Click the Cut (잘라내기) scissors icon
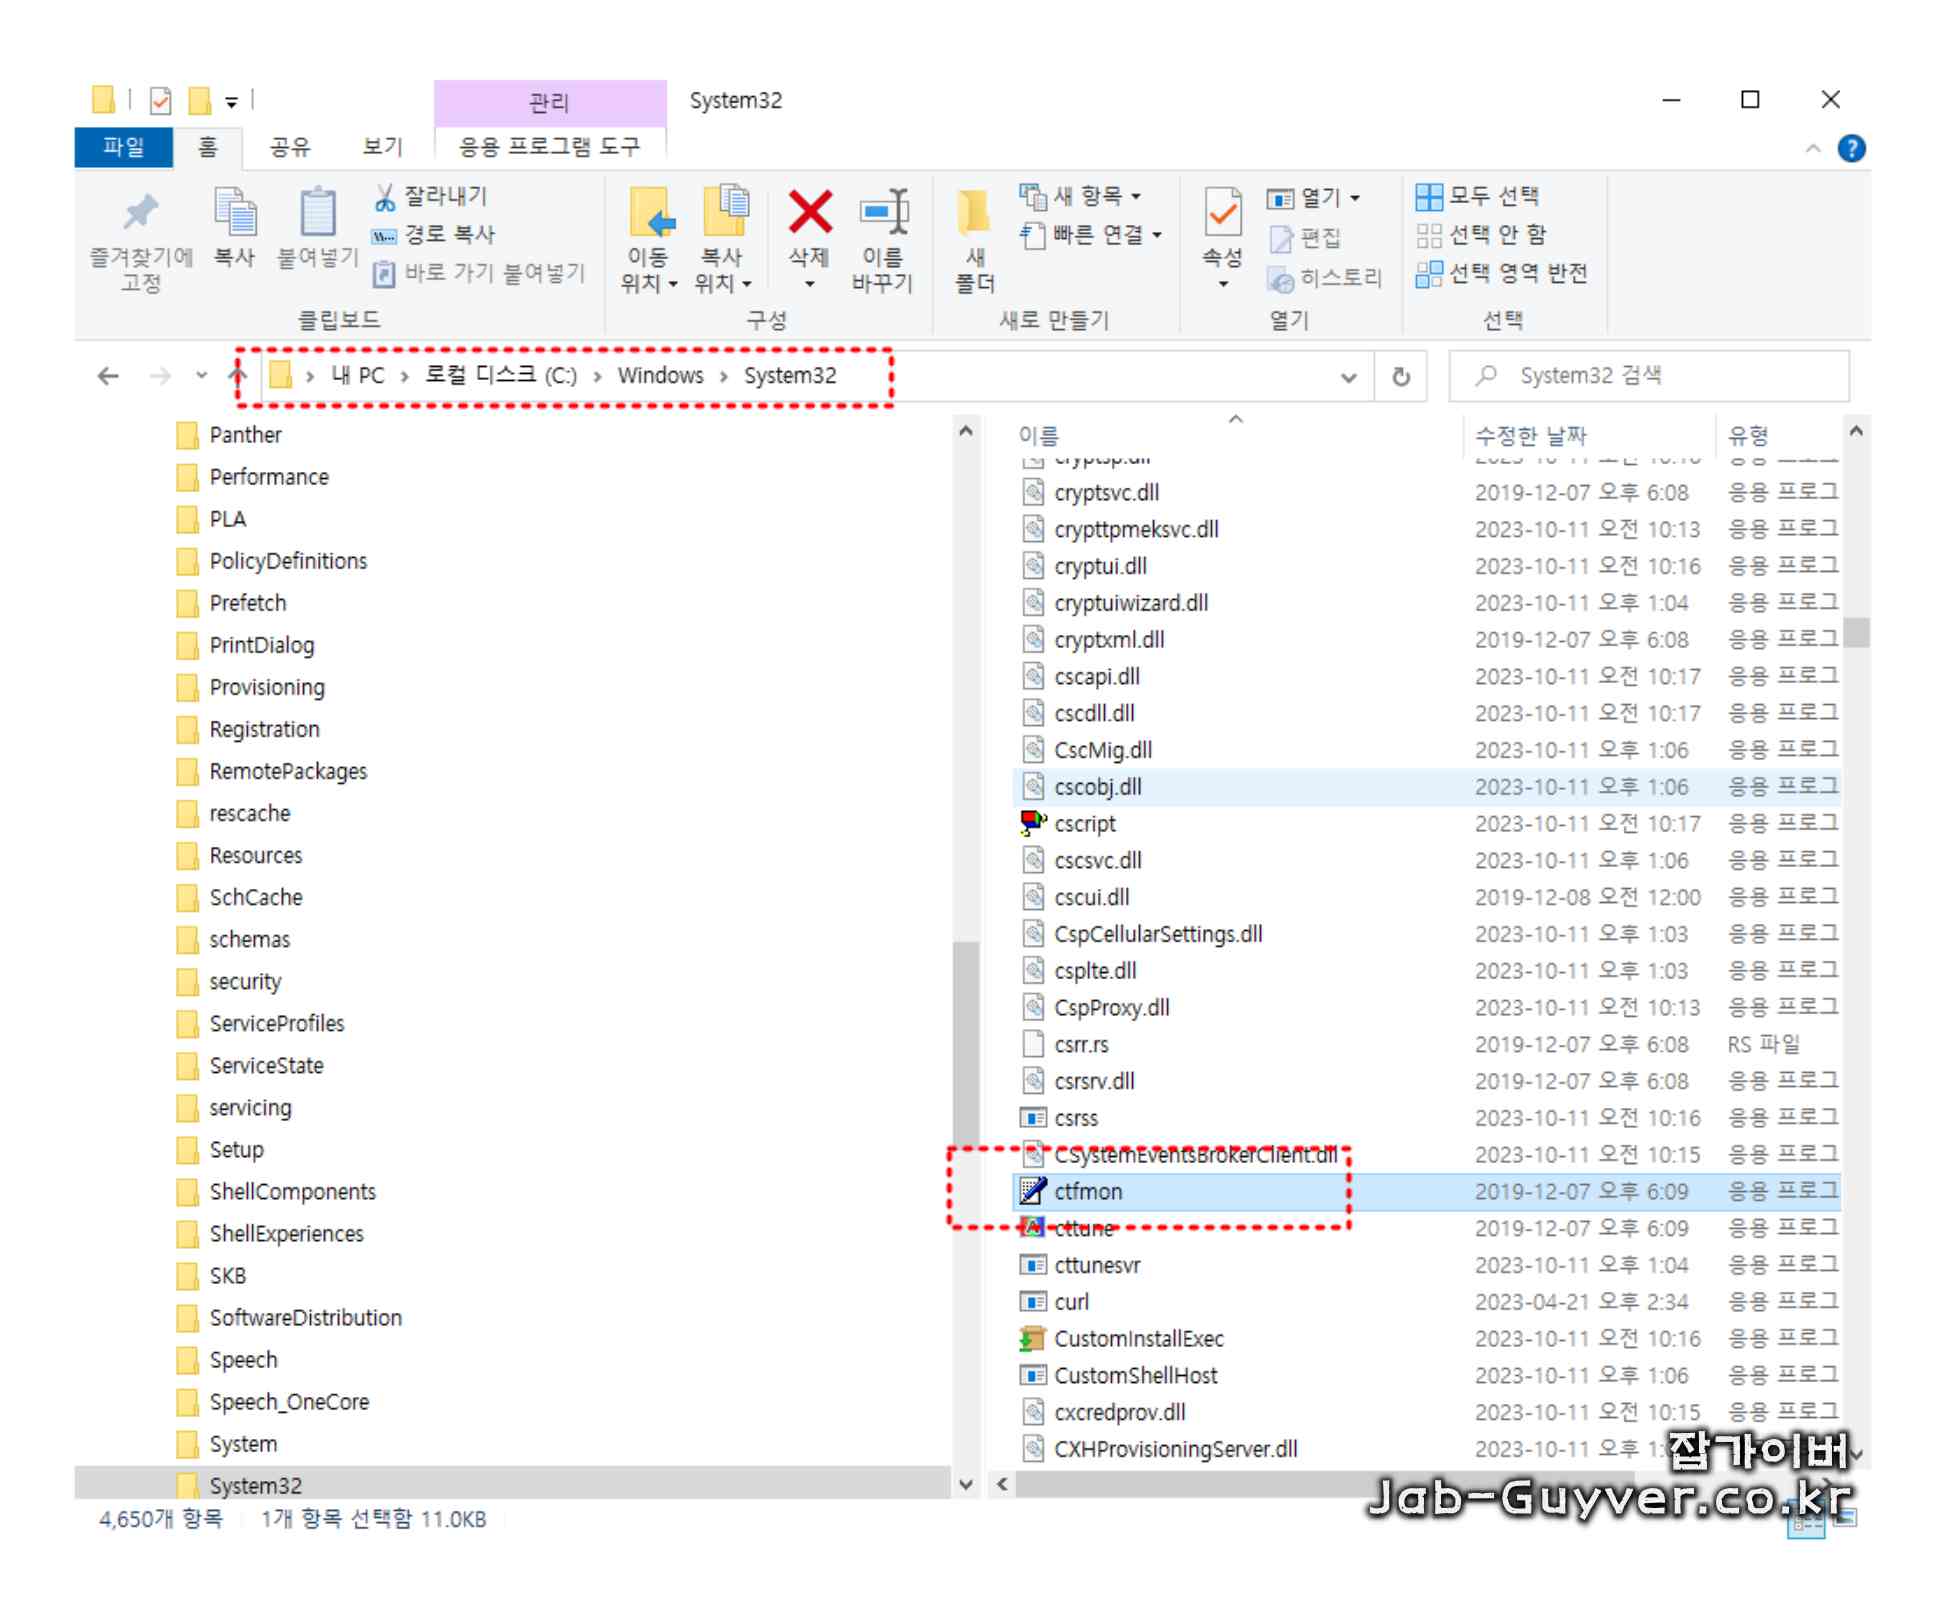1946x1614 pixels. [x=385, y=197]
